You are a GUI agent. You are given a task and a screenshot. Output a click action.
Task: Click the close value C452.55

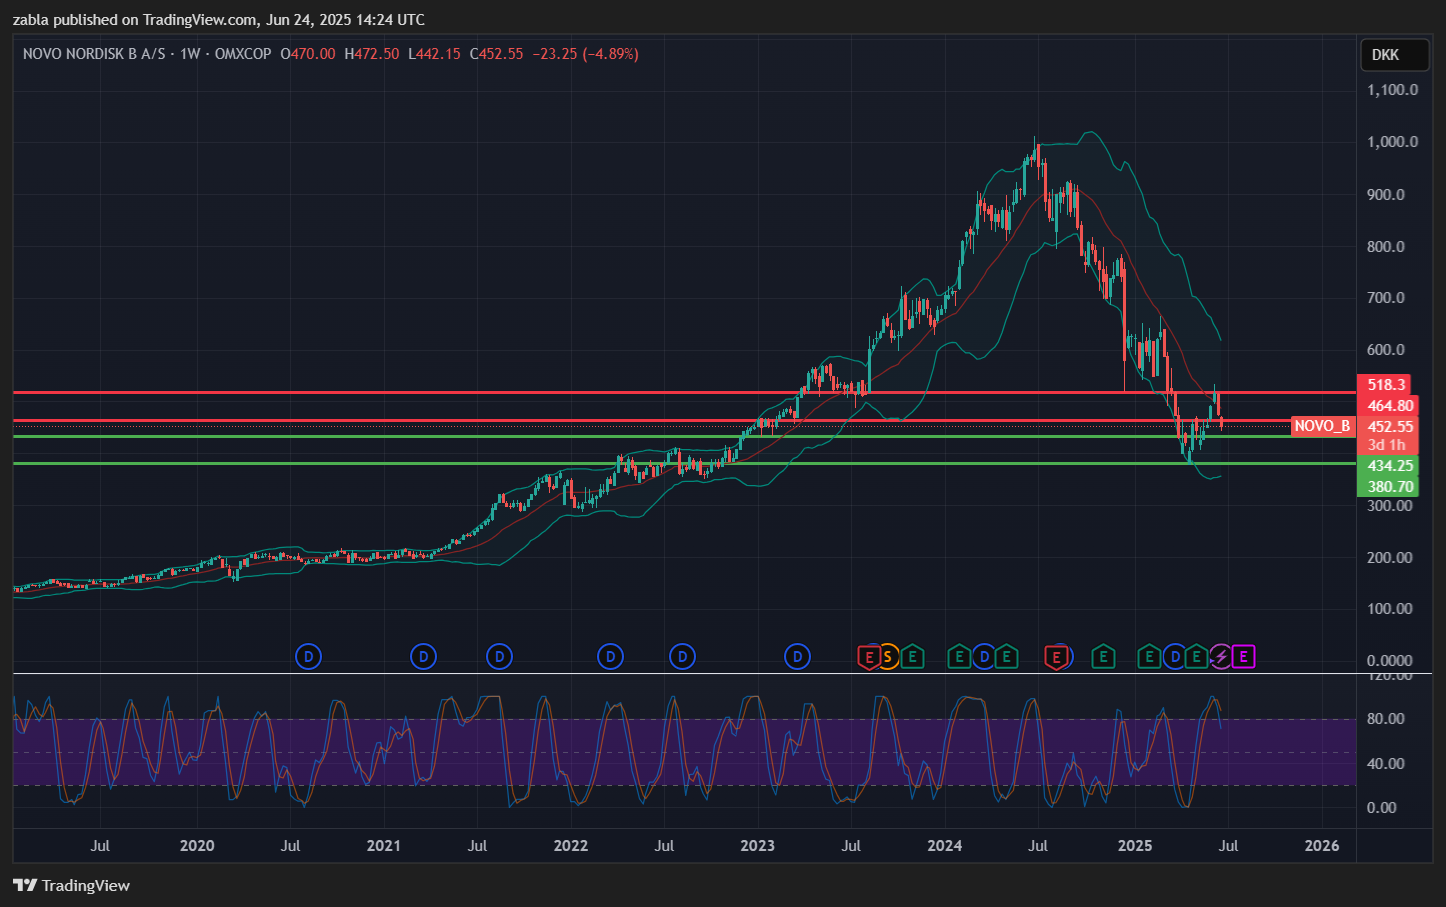497,54
